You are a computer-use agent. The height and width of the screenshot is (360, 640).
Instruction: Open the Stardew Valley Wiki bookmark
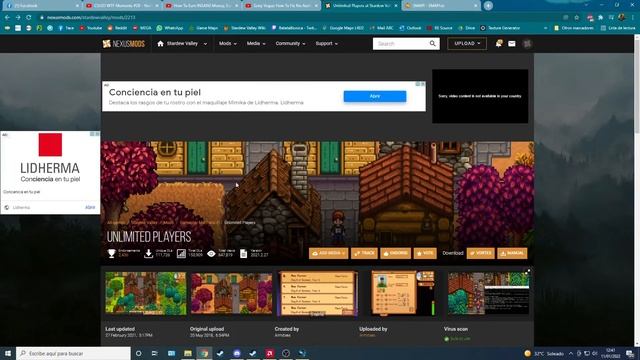[244, 28]
